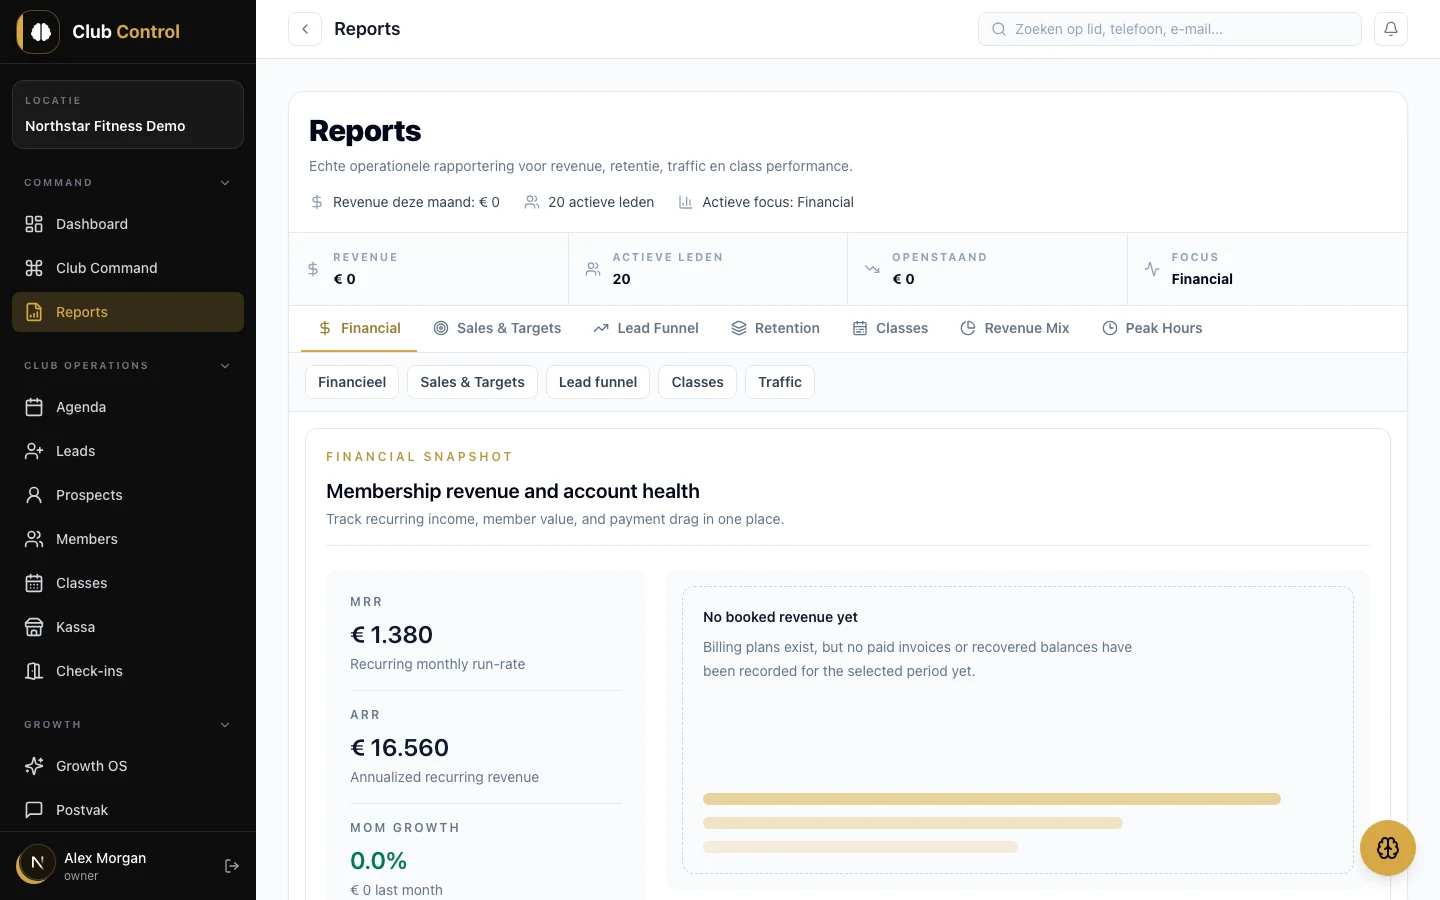This screenshot has height=900, width=1440.
Task: Open the Lead Funnel tab
Action: coord(646,328)
